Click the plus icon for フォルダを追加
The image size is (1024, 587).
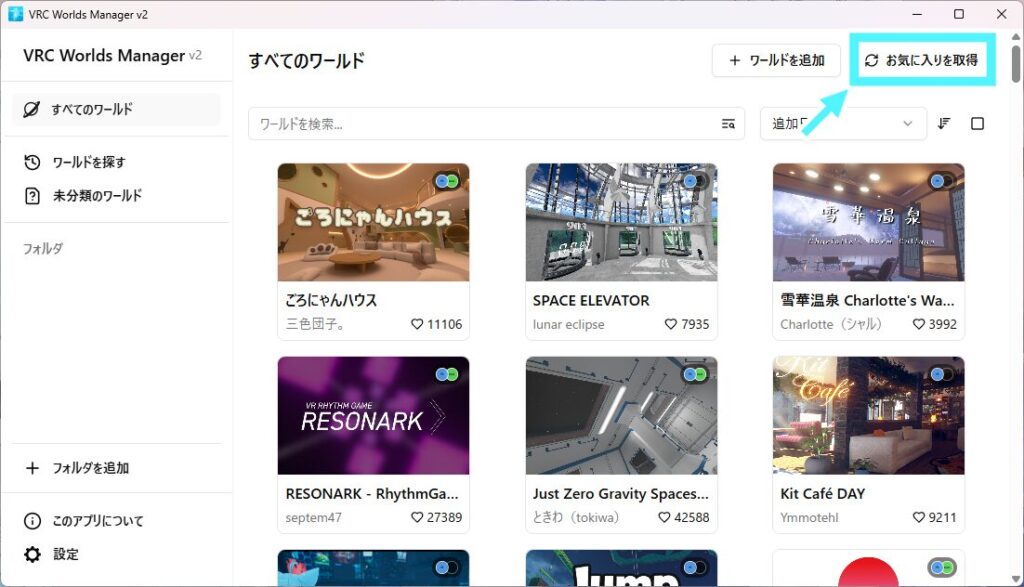[32, 468]
